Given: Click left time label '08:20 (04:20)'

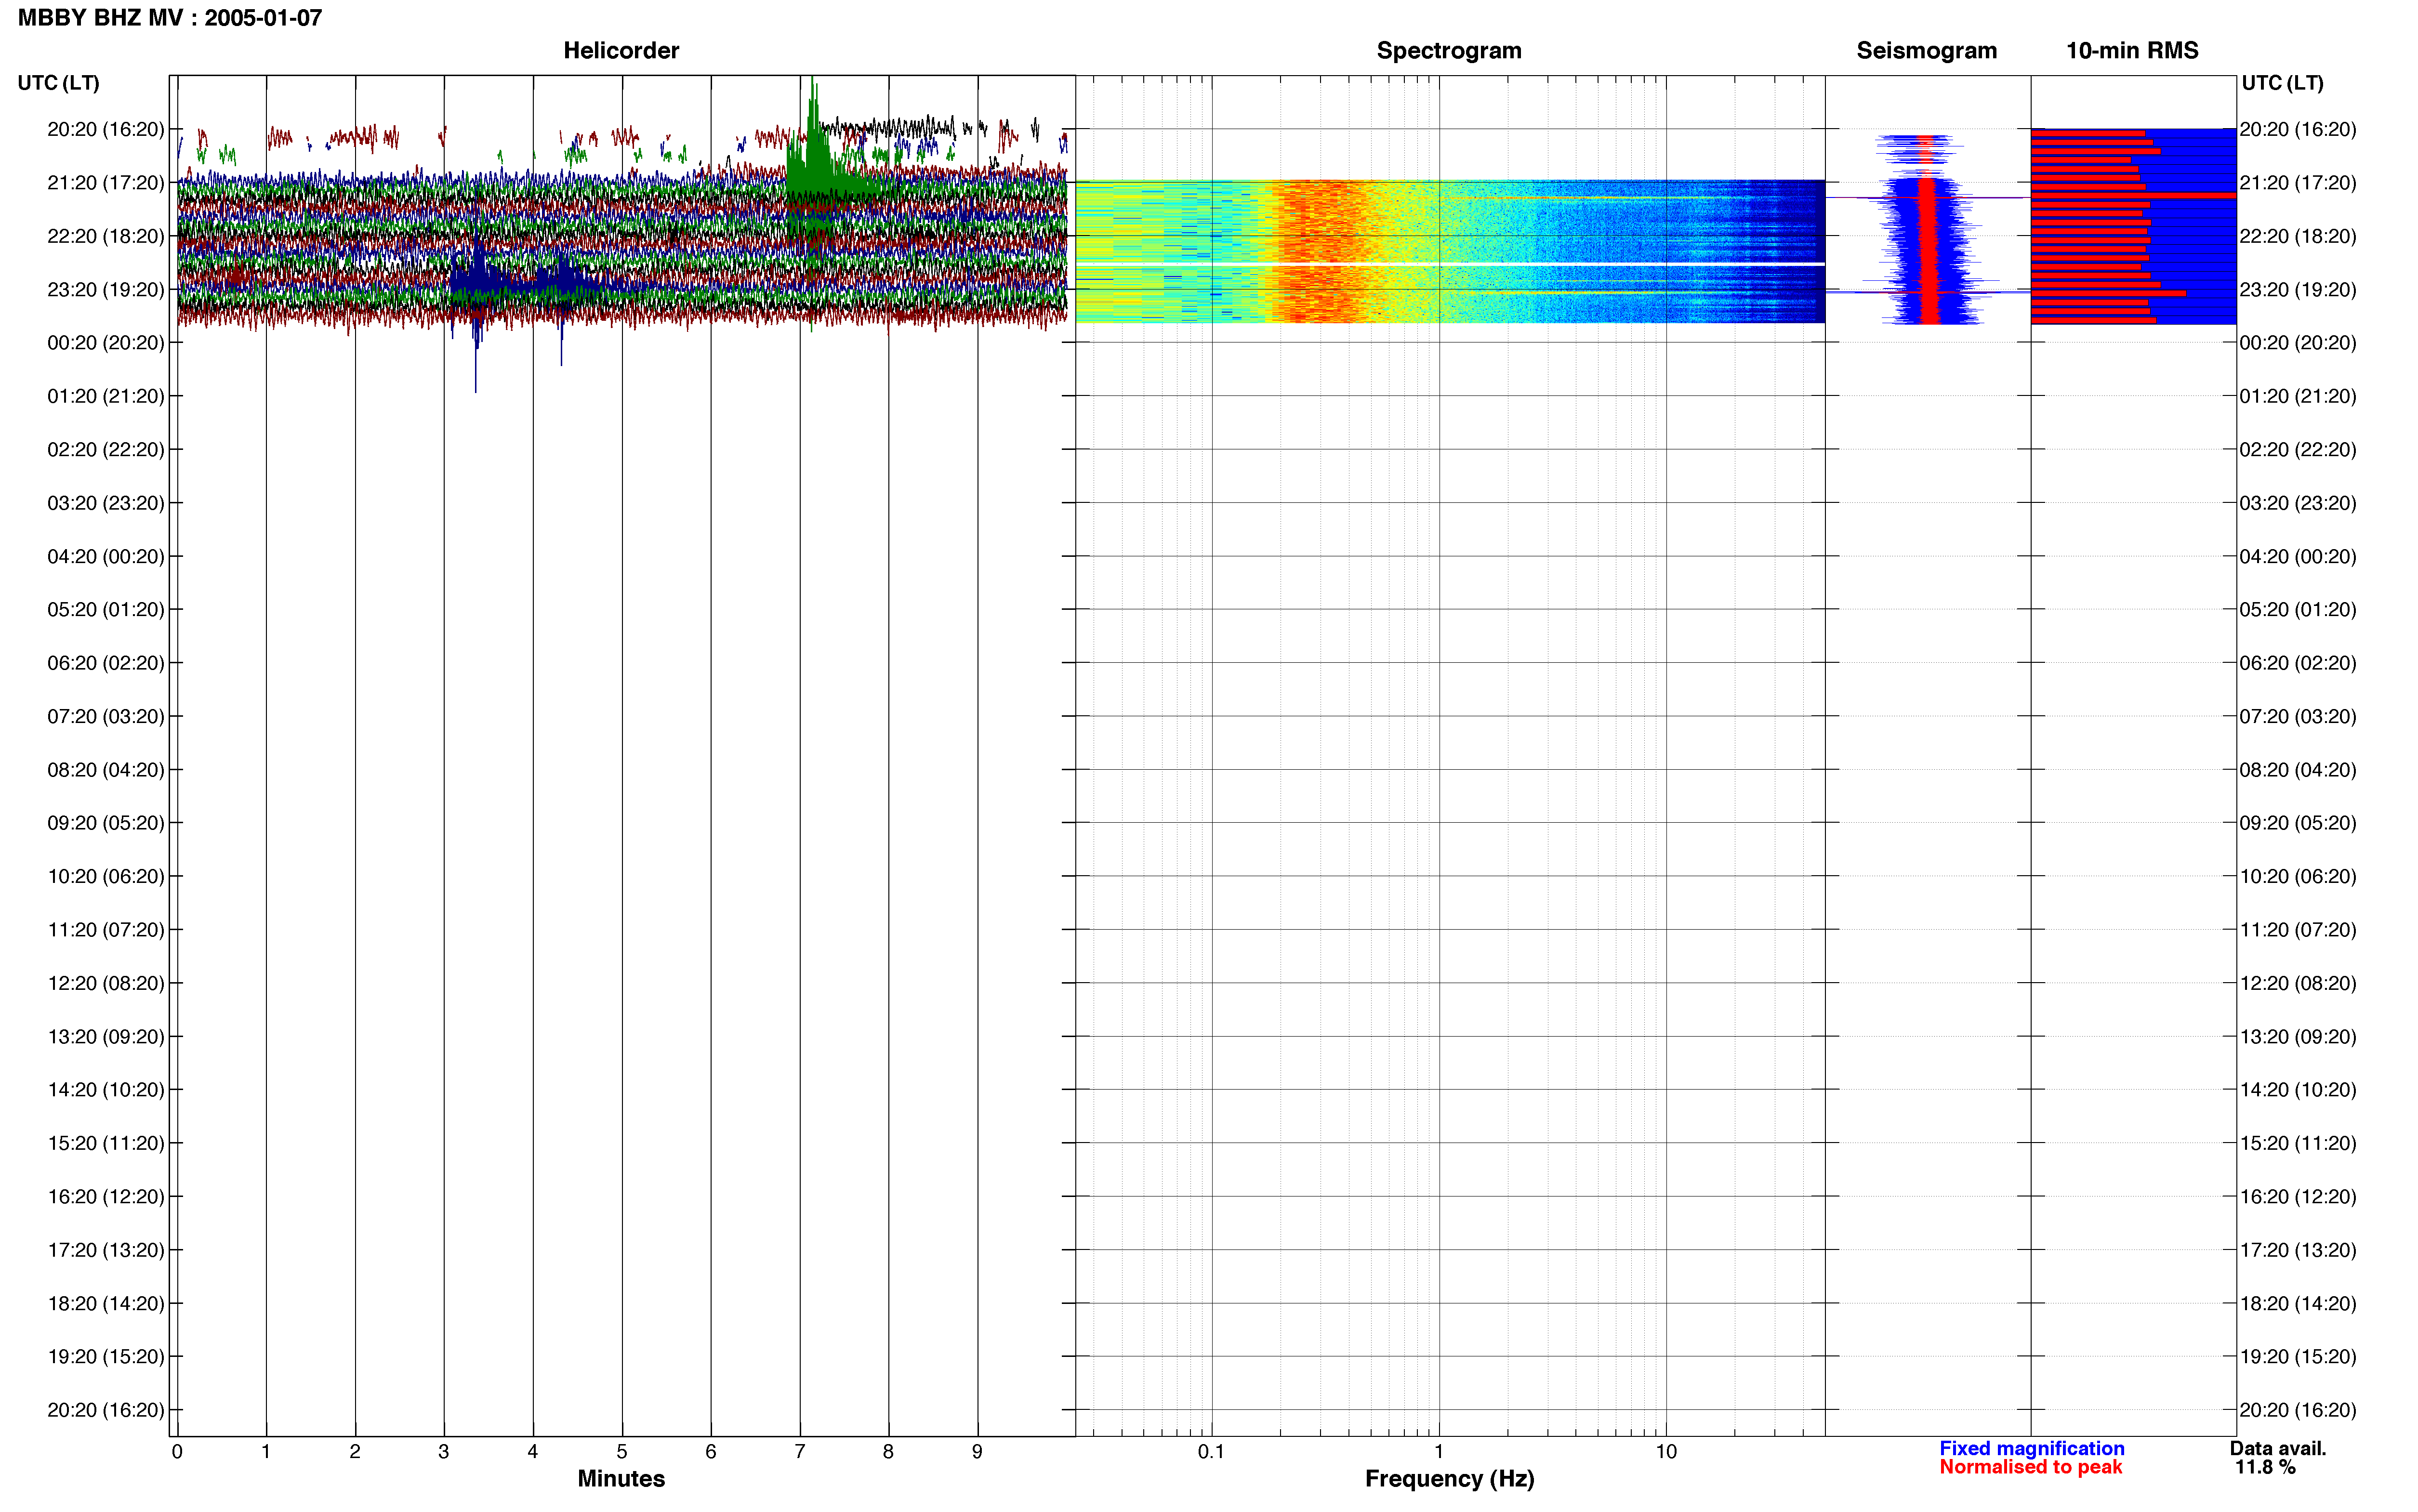Looking at the screenshot, I should [106, 770].
